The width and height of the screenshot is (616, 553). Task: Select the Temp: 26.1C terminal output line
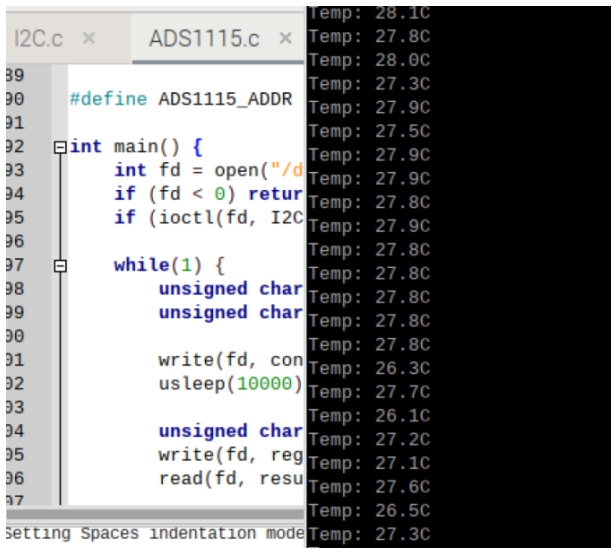pos(369,415)
